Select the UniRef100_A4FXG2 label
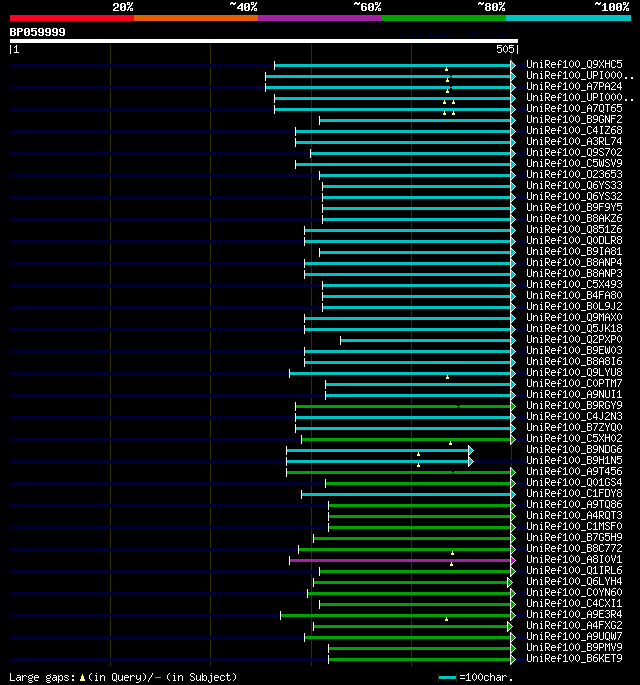Viewport: 640px width, 685px height. [574, 626]
